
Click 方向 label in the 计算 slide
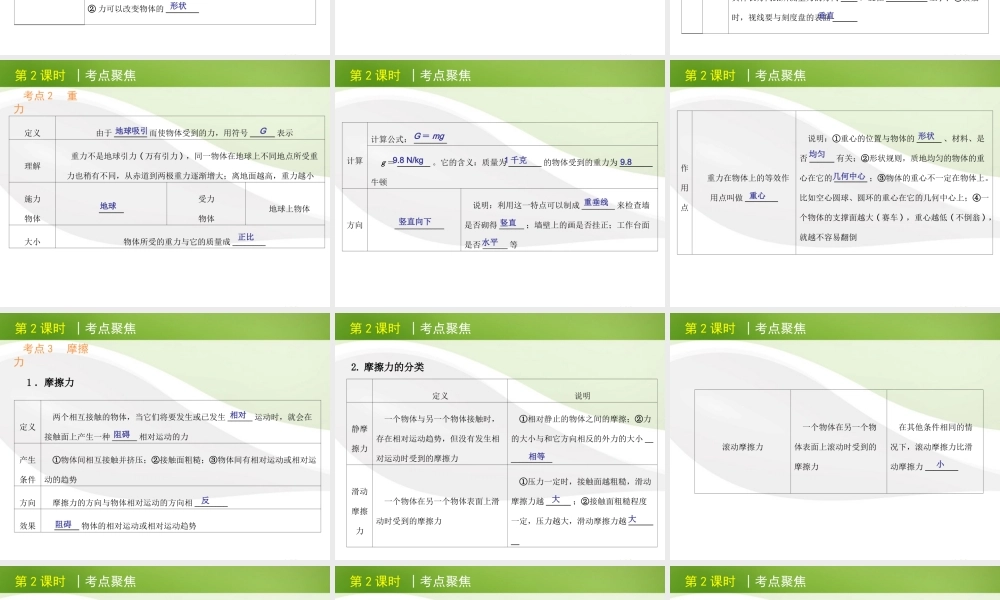point(355,225)
